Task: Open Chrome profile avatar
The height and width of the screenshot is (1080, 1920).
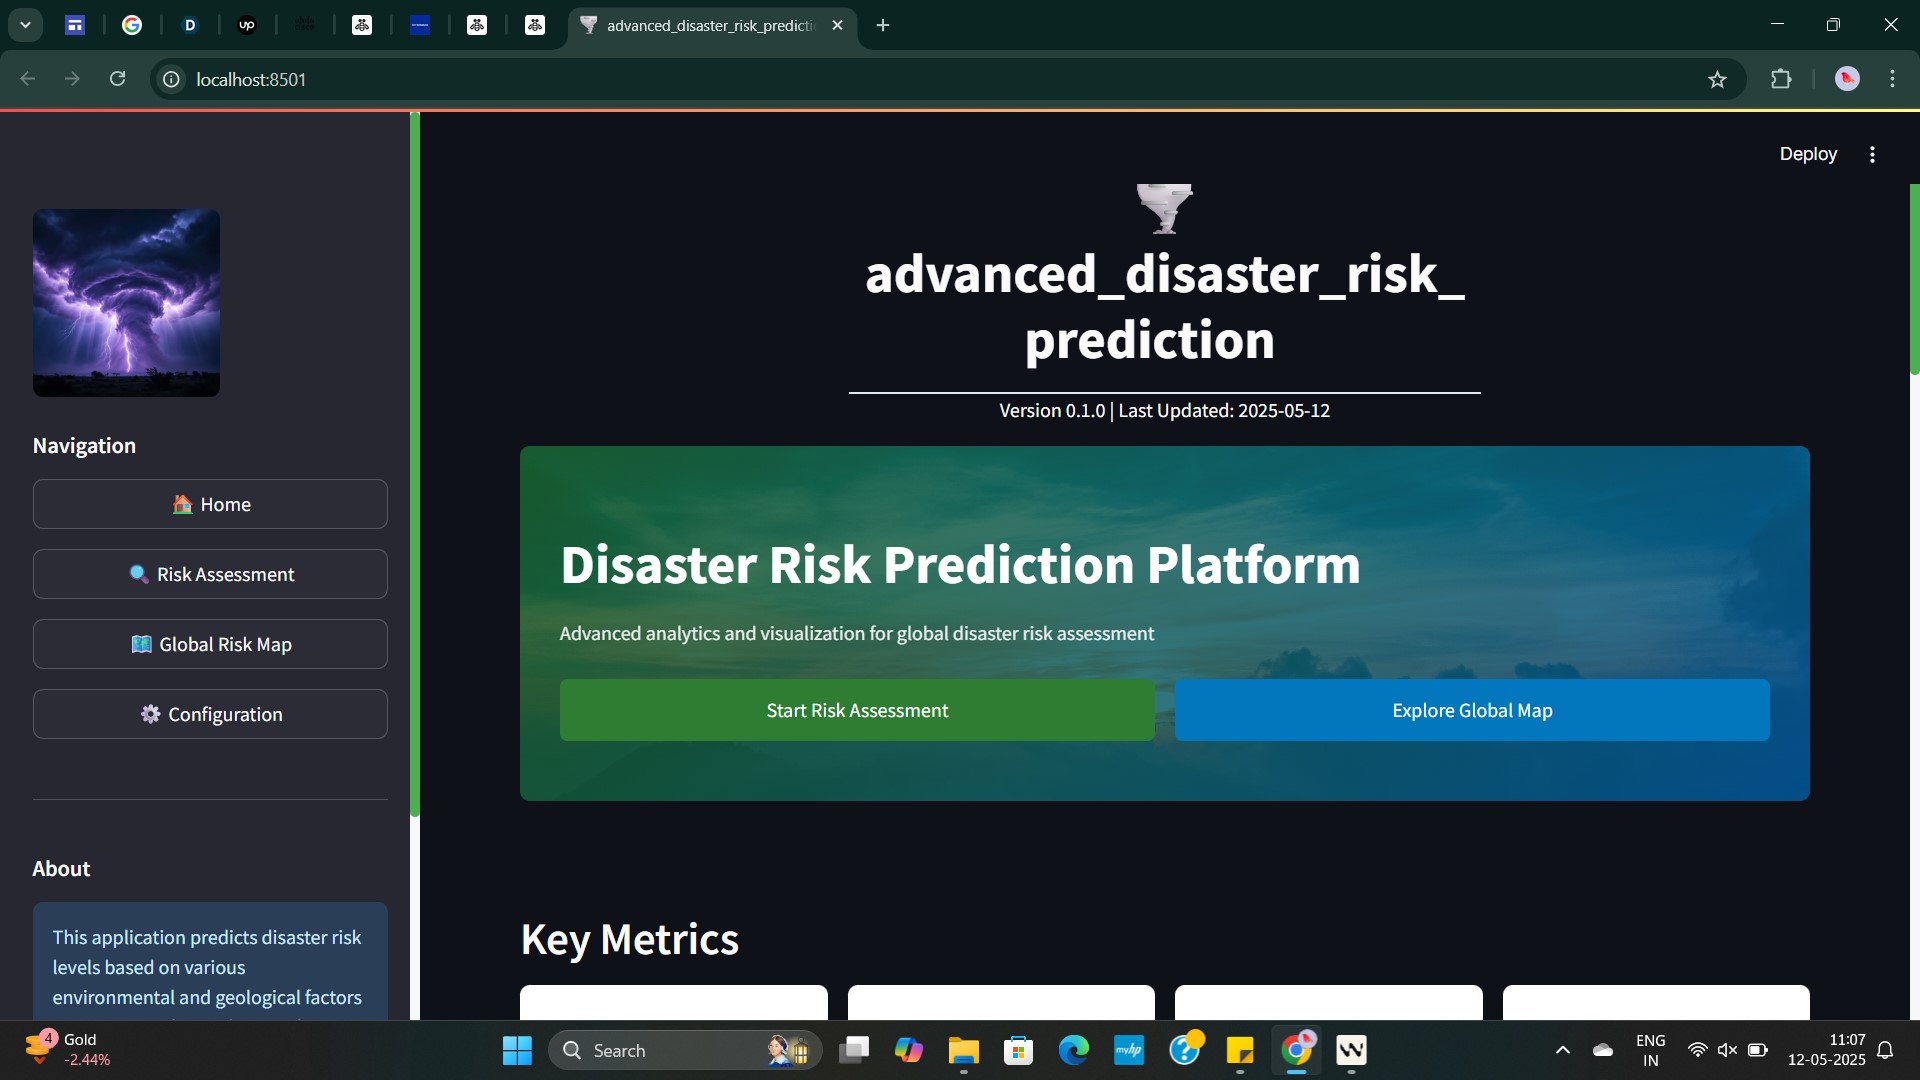Action: 1847,79
